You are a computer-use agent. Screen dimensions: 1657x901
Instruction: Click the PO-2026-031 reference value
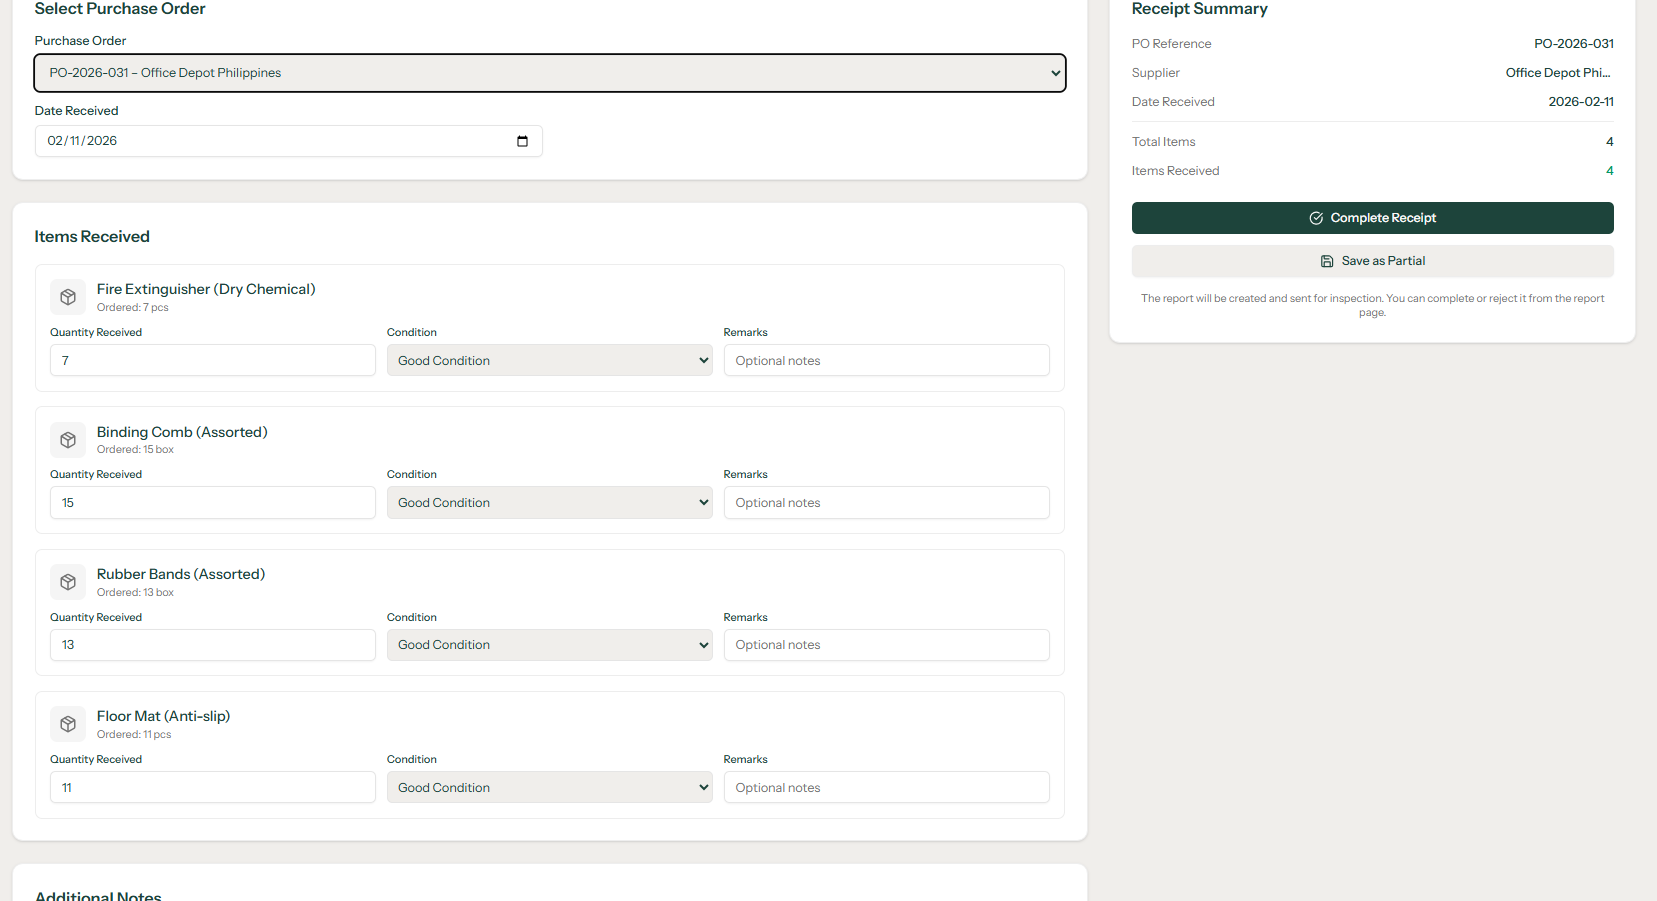tap(1574, 44)
